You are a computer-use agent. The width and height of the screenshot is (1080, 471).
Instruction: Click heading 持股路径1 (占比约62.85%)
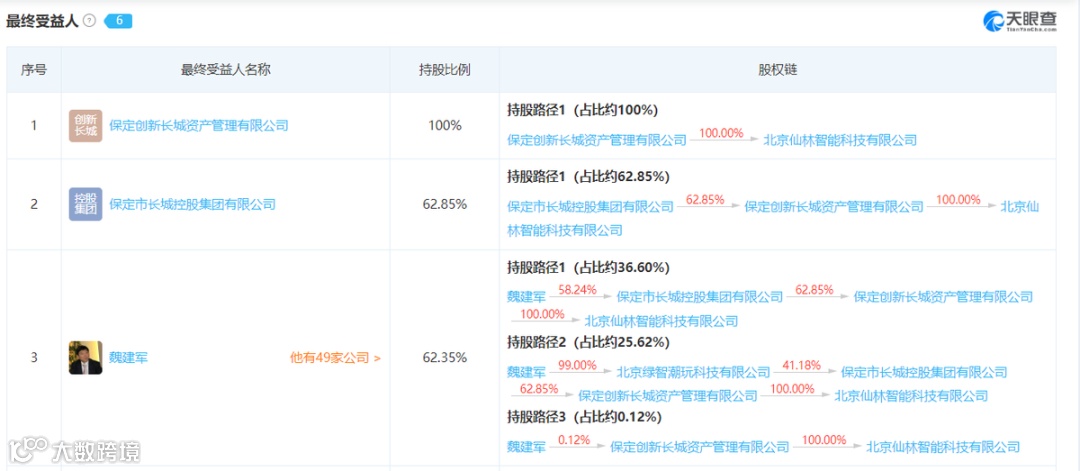click(x=588, y=176)
